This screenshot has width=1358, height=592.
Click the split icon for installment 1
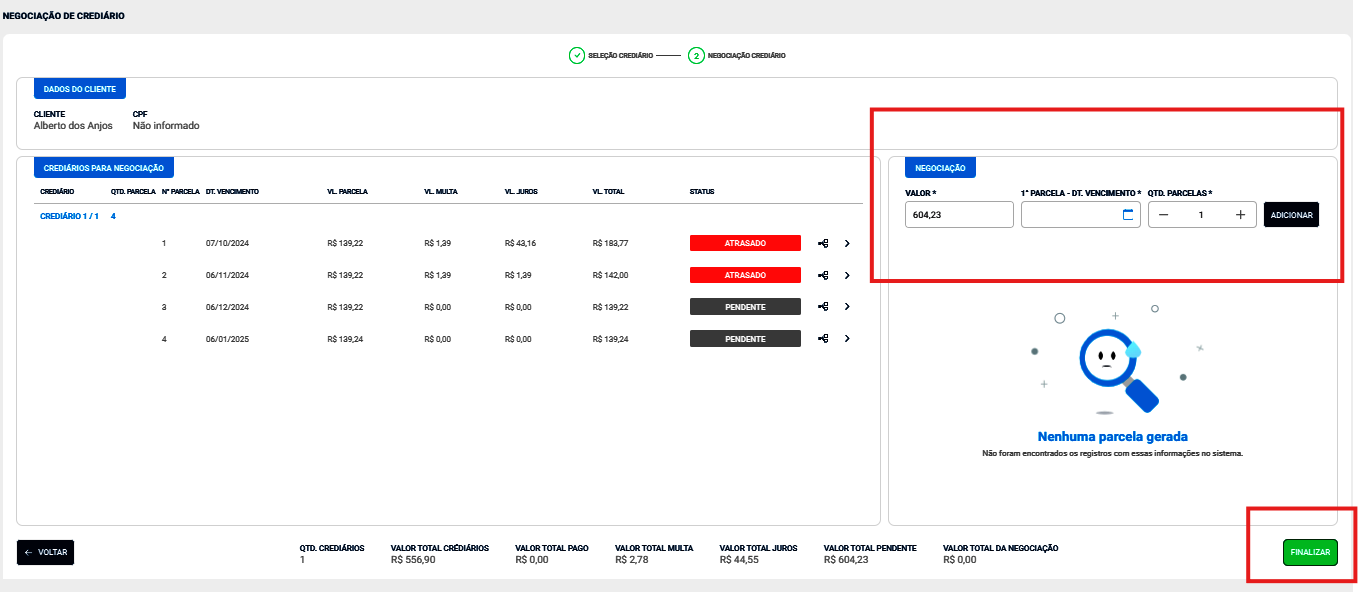coord(823,243)
